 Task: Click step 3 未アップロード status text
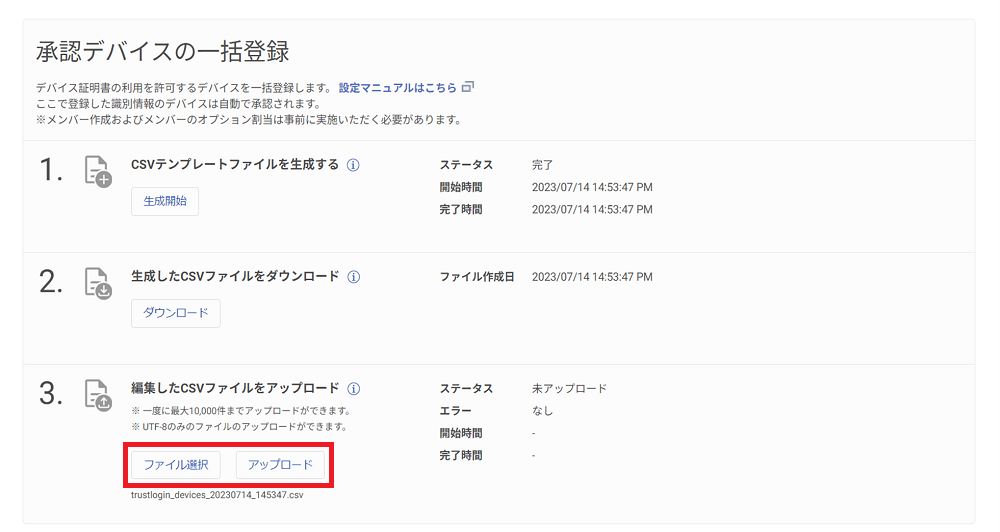coord(569,388)
